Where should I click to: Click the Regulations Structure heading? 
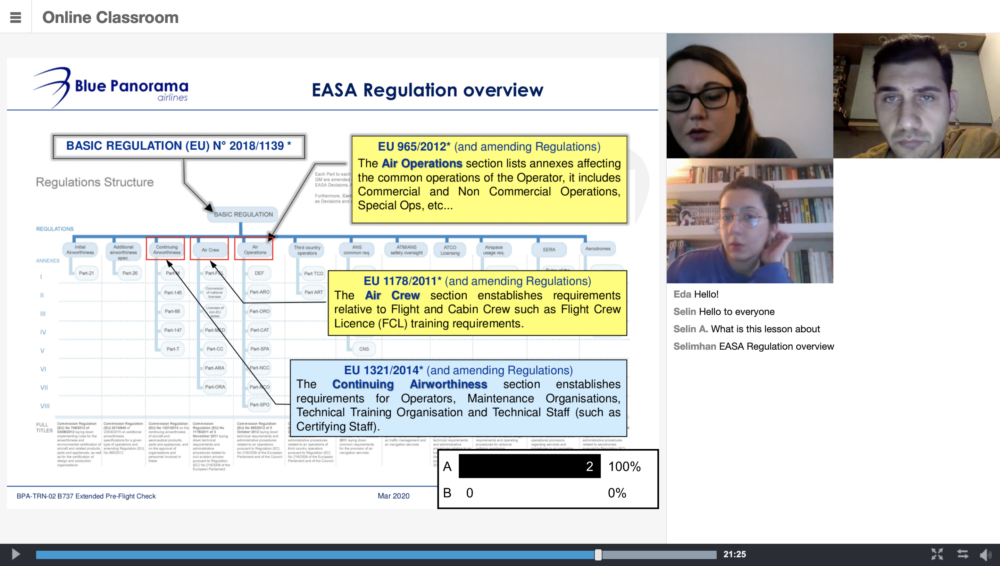tap(94, 182)
